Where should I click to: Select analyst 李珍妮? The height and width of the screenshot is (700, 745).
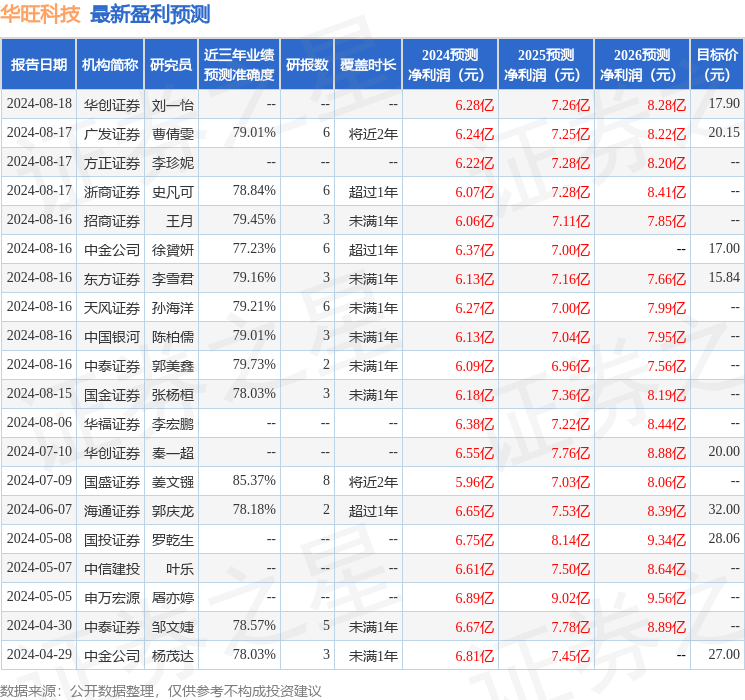[172, 163]
